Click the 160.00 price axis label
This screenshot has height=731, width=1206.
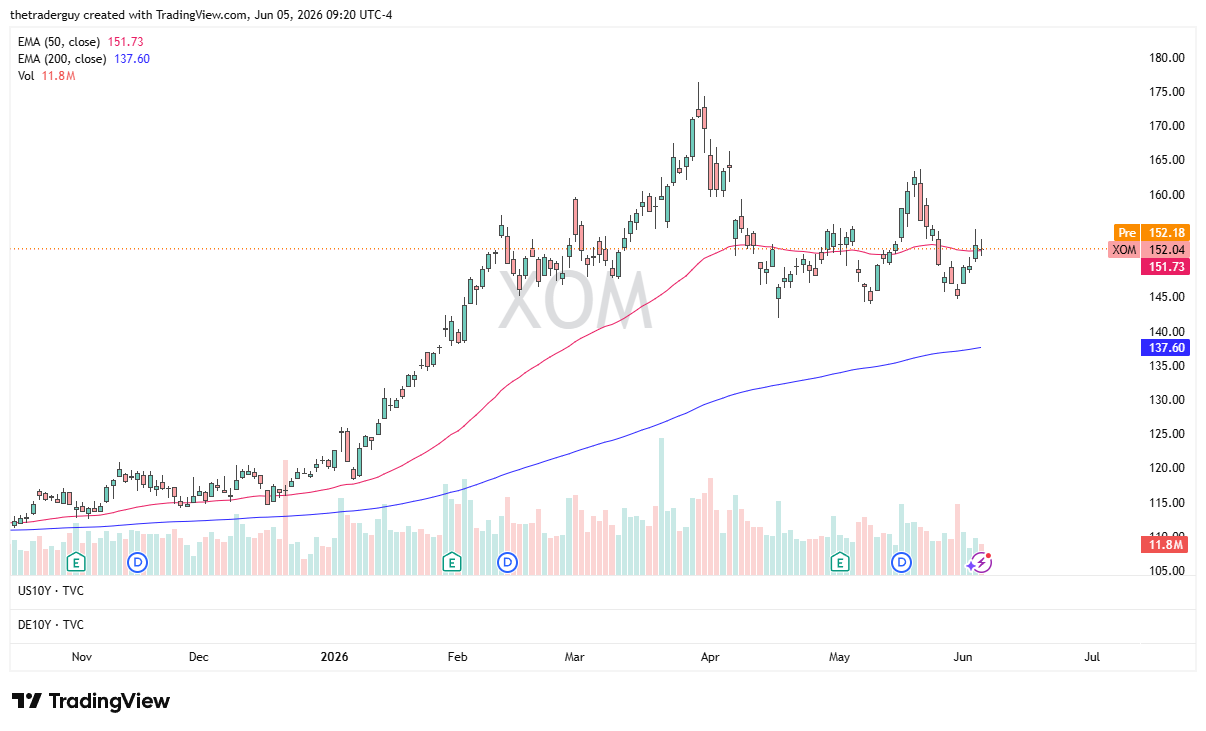pos(1167,195)
